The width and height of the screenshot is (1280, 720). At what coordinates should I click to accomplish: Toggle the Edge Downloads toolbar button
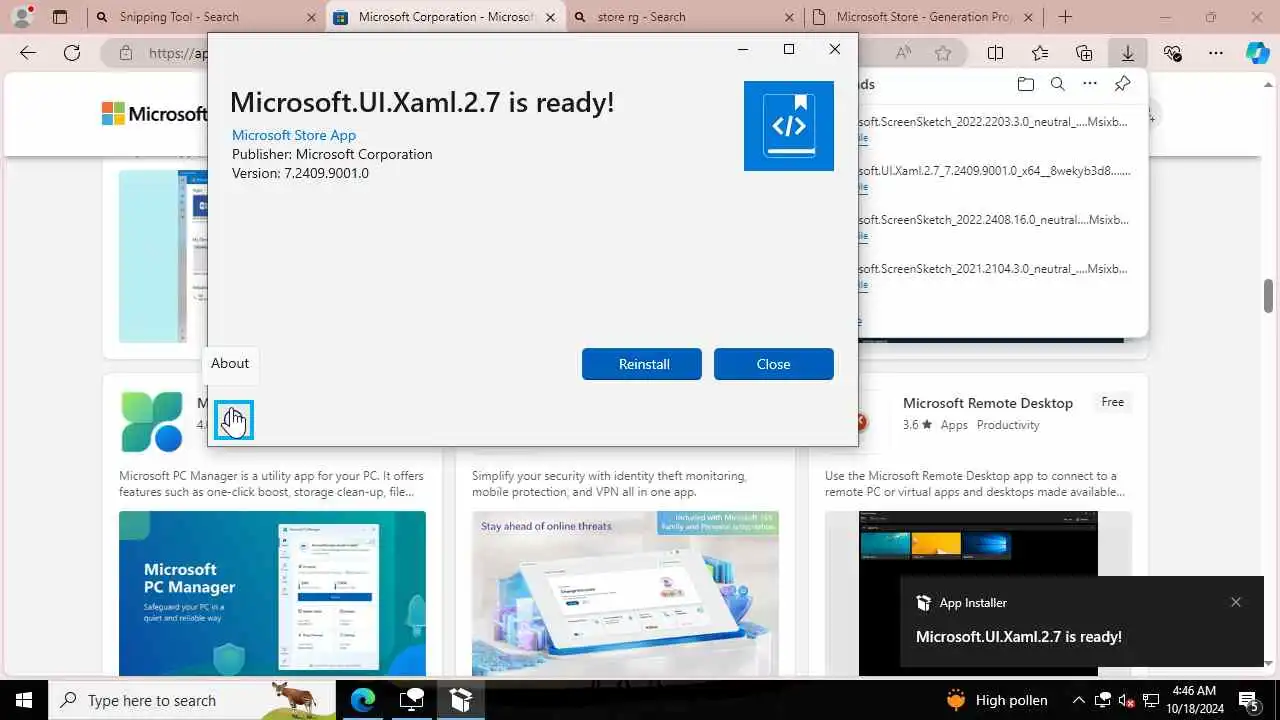pos(1128,53)
